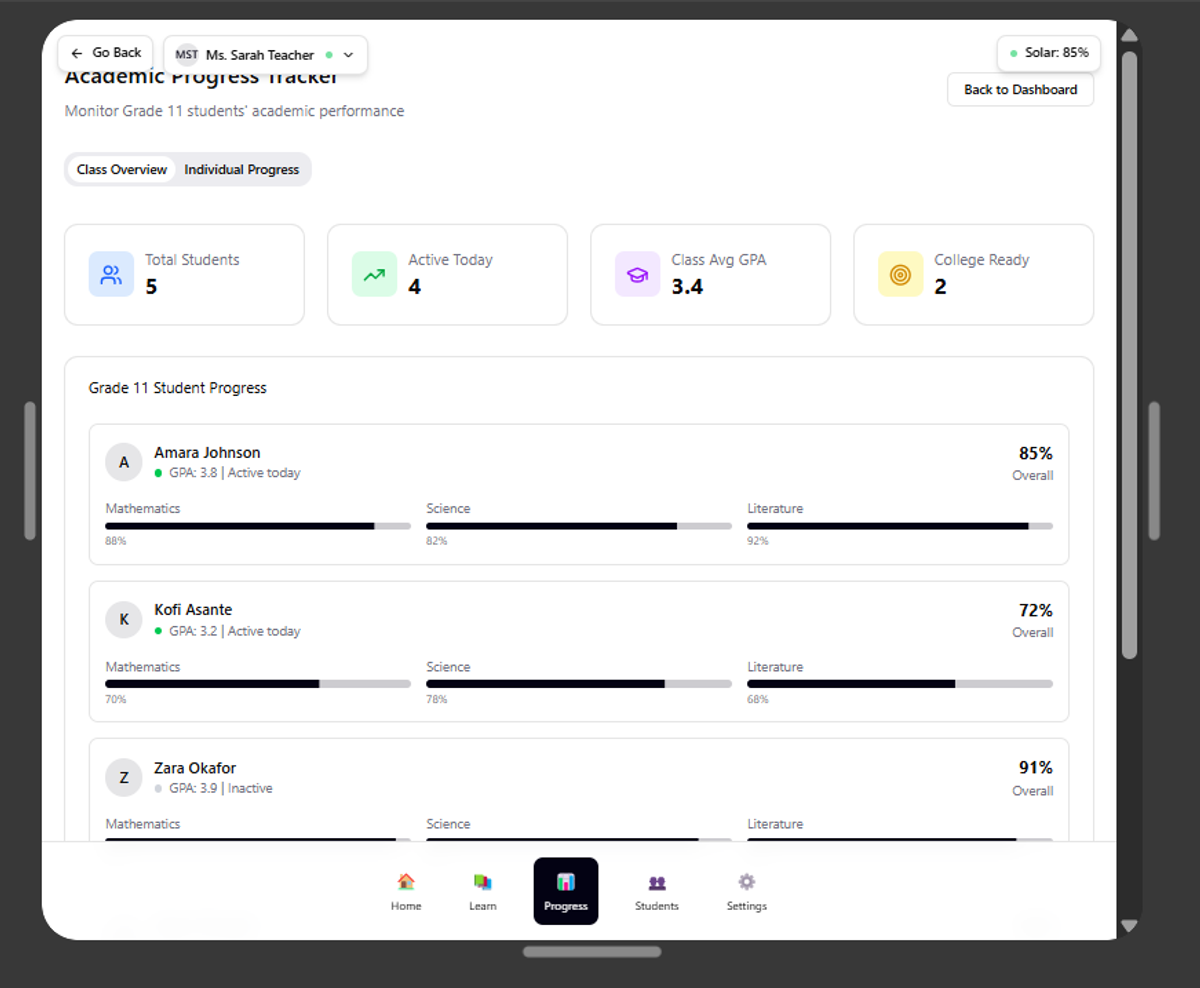1200x988 pixels.
Task: Switch to the Individual Progress tab
Action: 242,170
